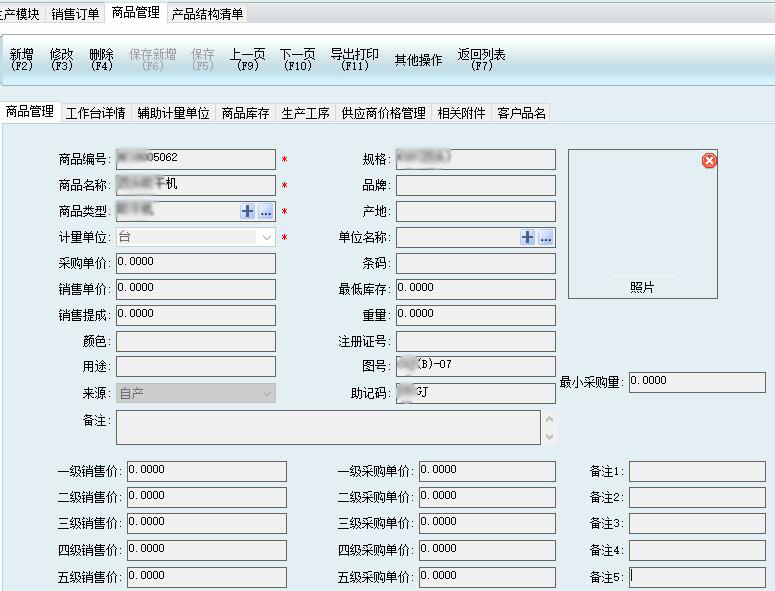This screenshot has width=775, height=591.
Task: Switch to the 商品库存 tab
Action: pyautogui.click(x=245, y=113)
